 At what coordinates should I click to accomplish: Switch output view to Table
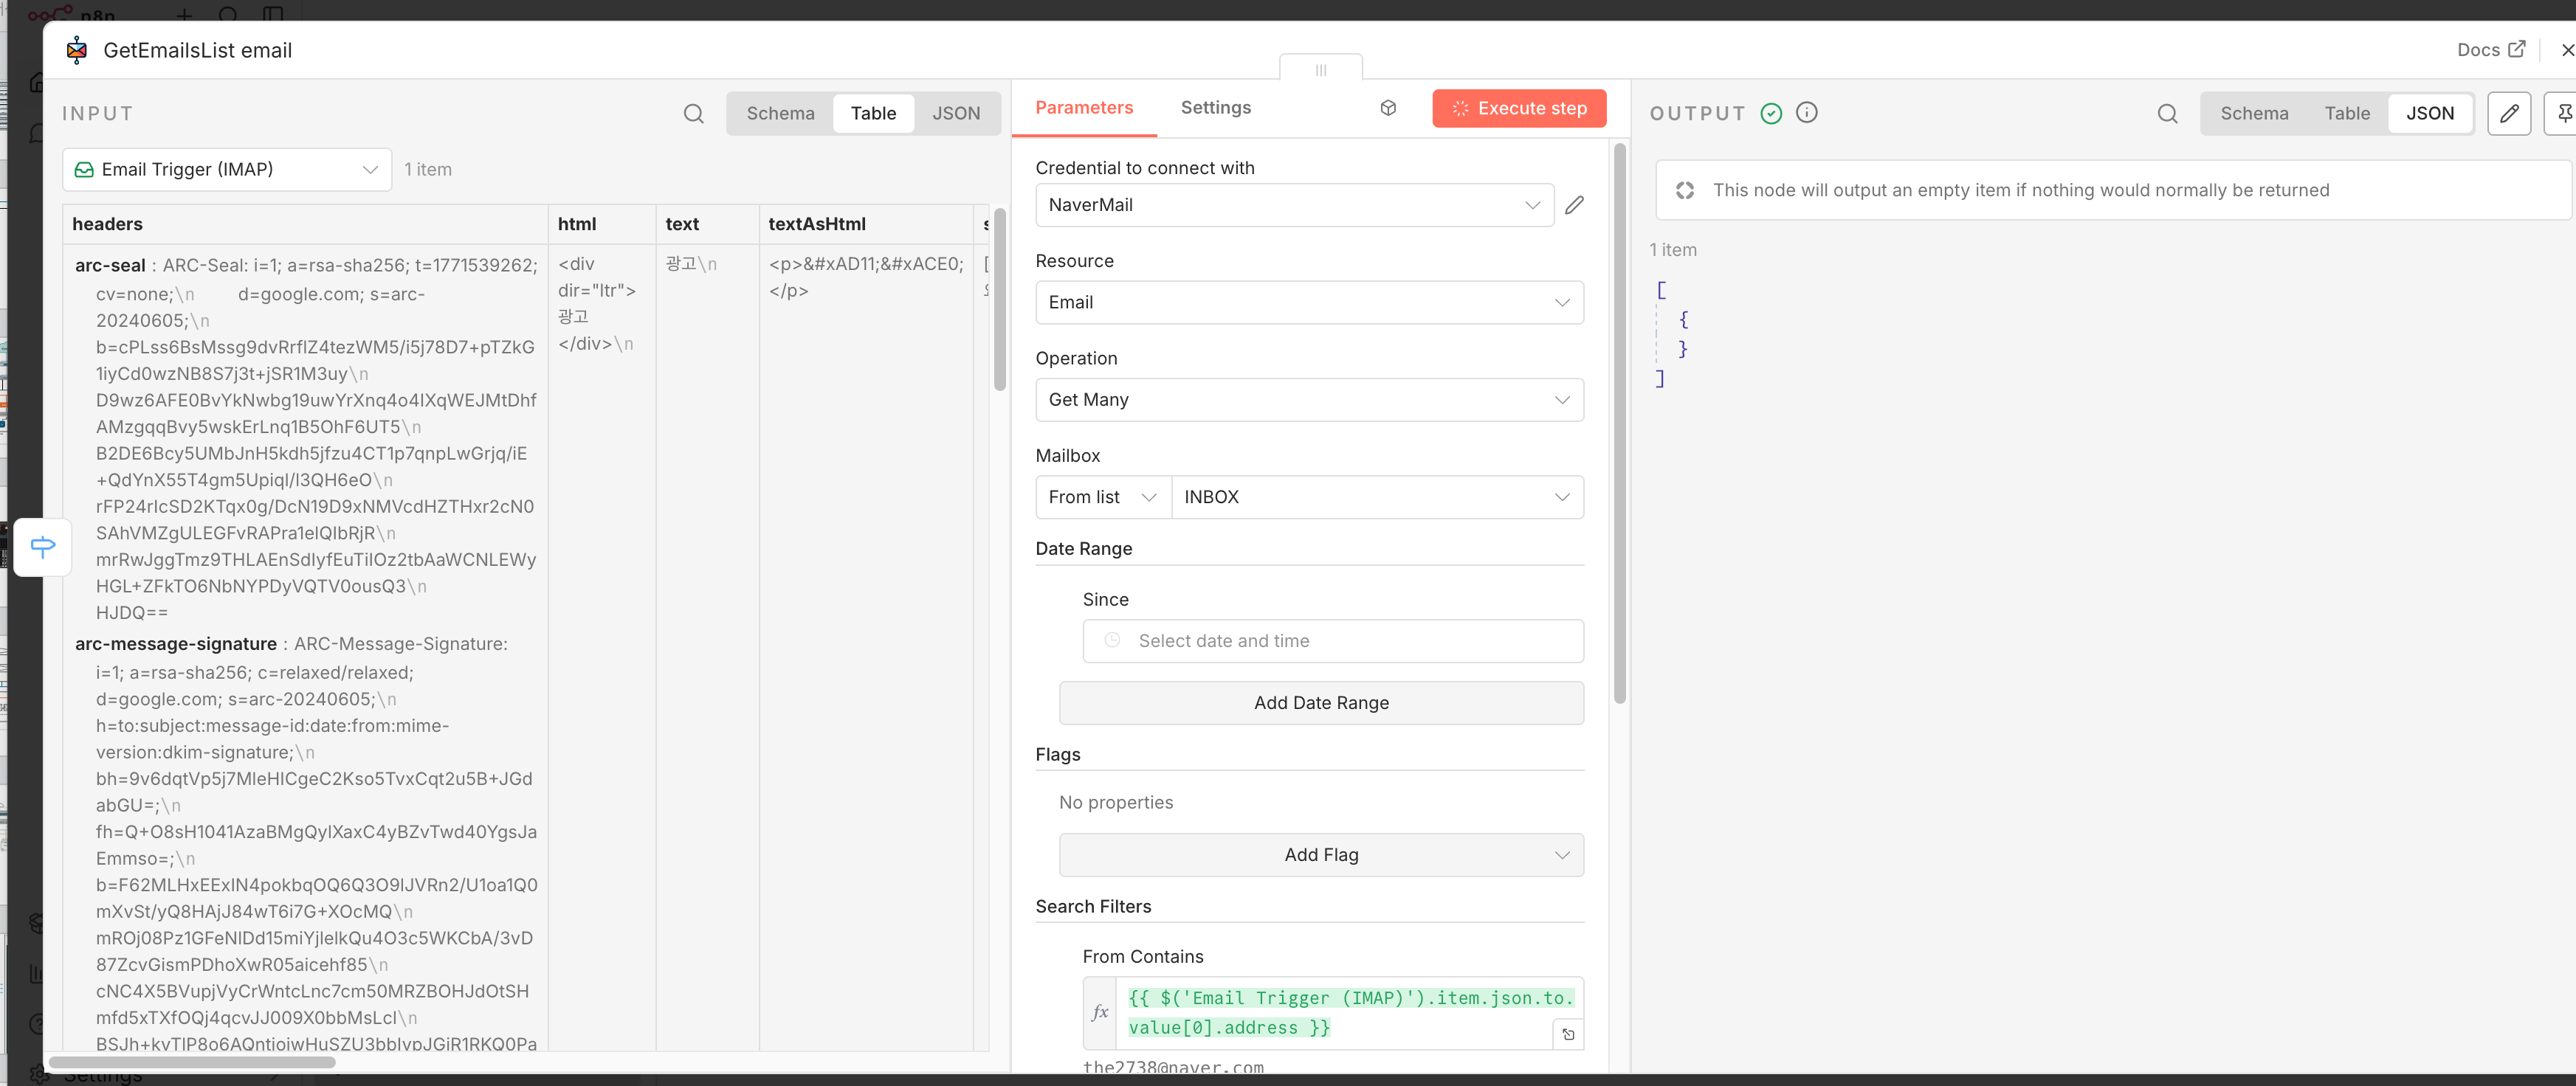click(x=2346, y=114)
